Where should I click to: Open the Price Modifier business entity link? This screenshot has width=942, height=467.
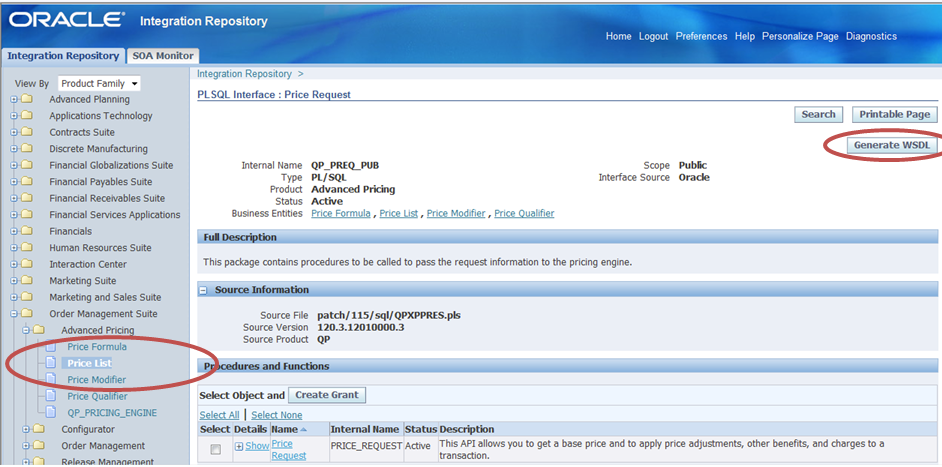point(456,213)
